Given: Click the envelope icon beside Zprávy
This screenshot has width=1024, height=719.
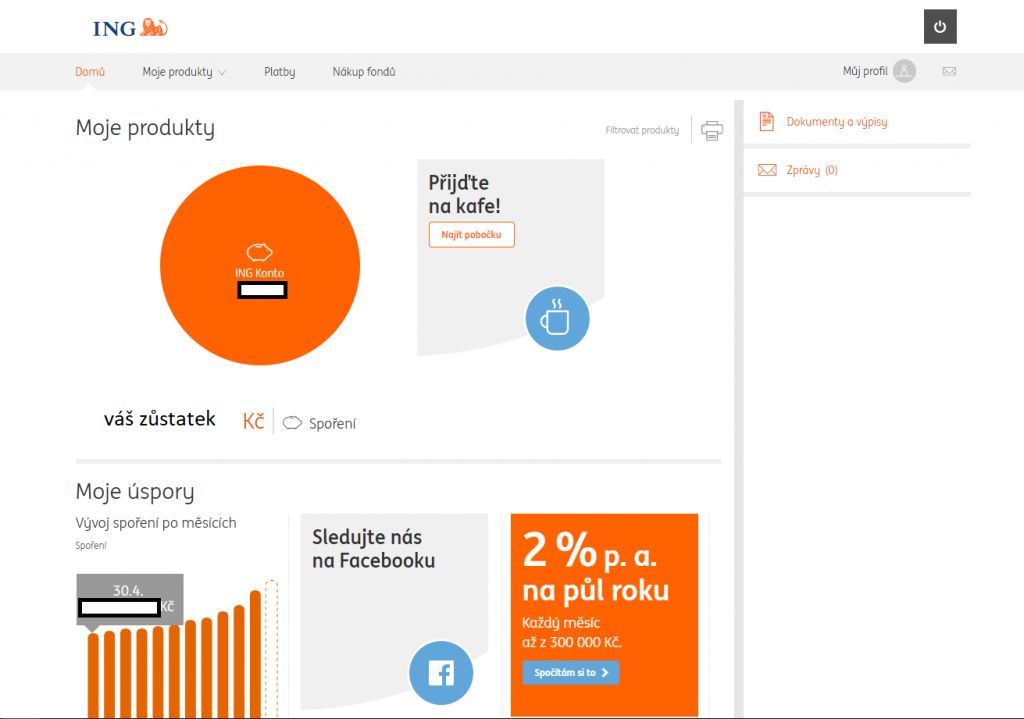Looking at the screenshot, I should tap(767, 170).
